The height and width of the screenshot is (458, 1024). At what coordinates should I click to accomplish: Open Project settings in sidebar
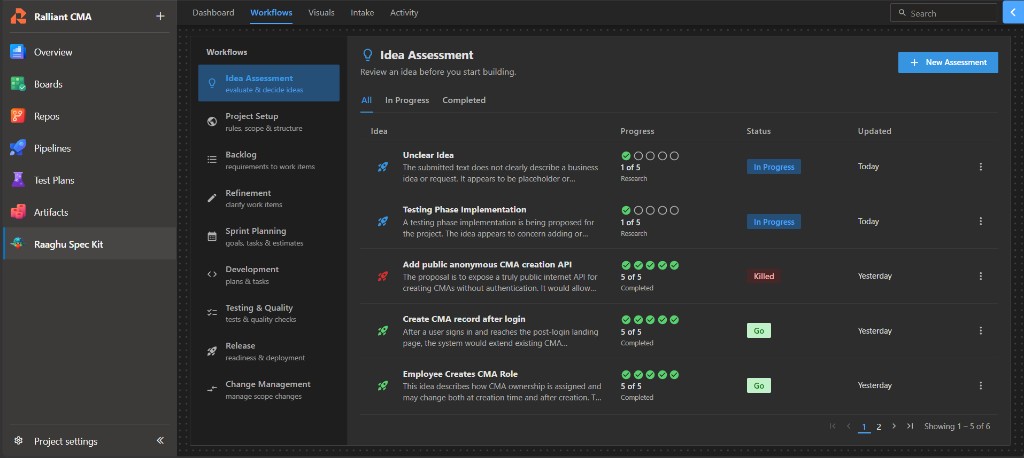(x=65, y=441)
